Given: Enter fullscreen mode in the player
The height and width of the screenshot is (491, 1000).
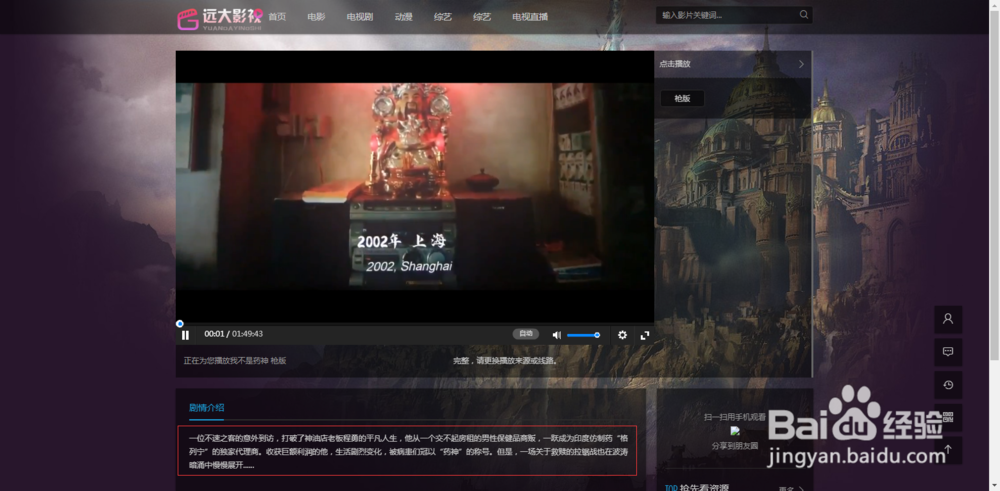Looking at the screenshot, I should coord(645,335).
